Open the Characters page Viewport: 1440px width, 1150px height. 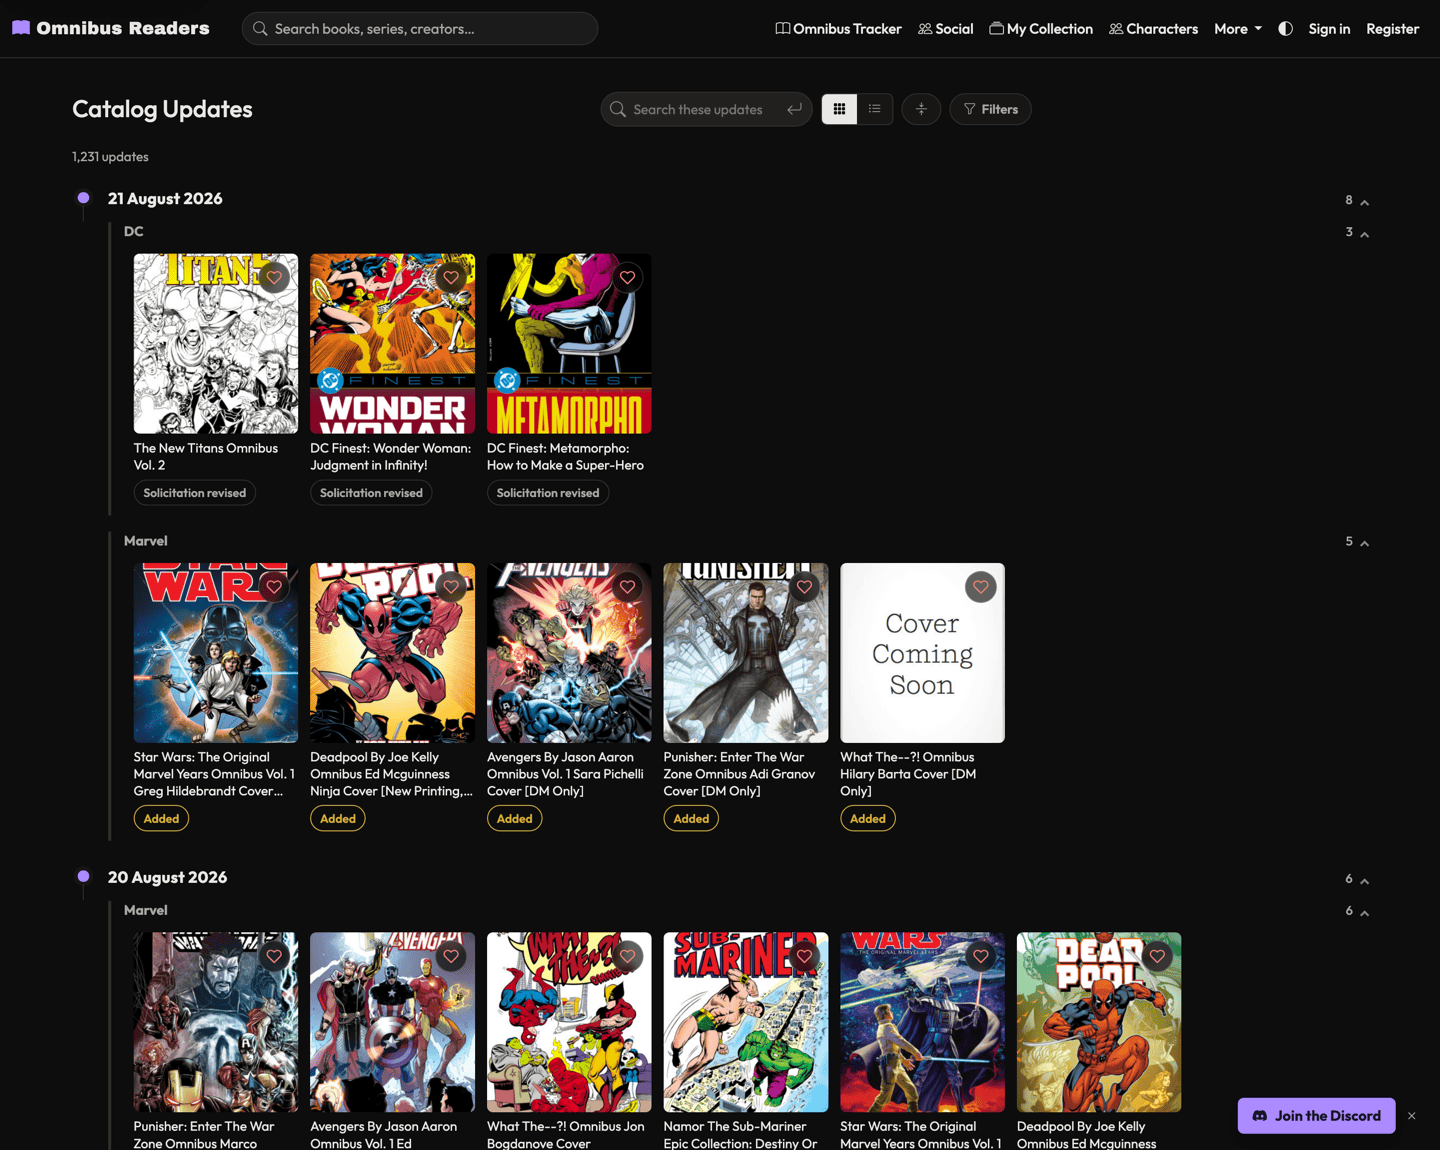tap(1153, 29)
